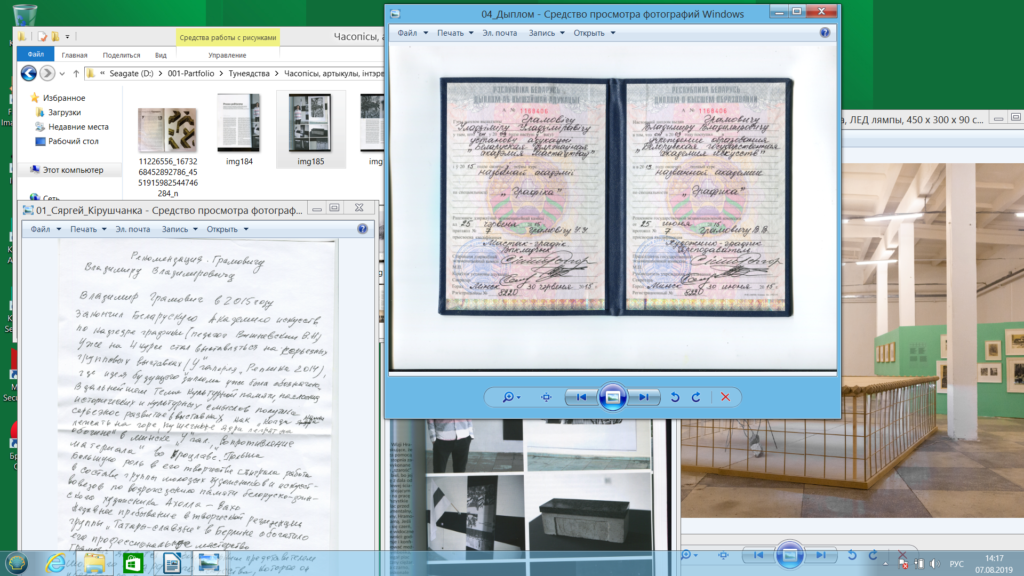Viewport: 1024px width, 576px height.
Task: Click the actual size icon in 04_Дыплом viewer
Action: [x=546, y=397]
